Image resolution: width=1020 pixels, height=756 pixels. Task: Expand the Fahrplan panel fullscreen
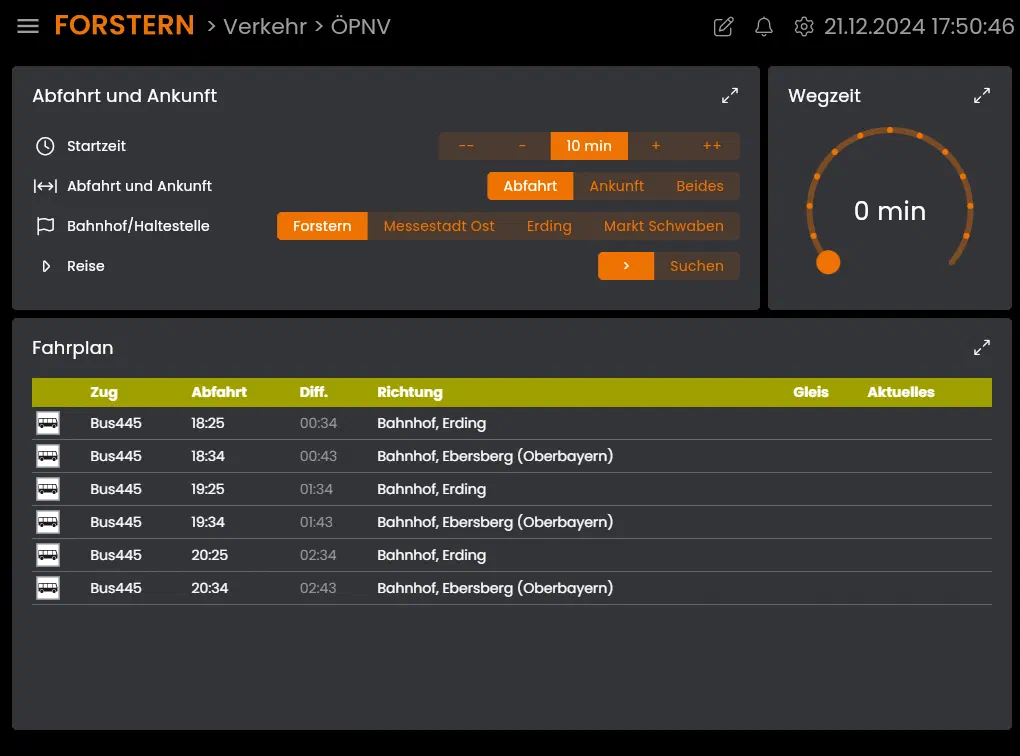coord(982,347)
